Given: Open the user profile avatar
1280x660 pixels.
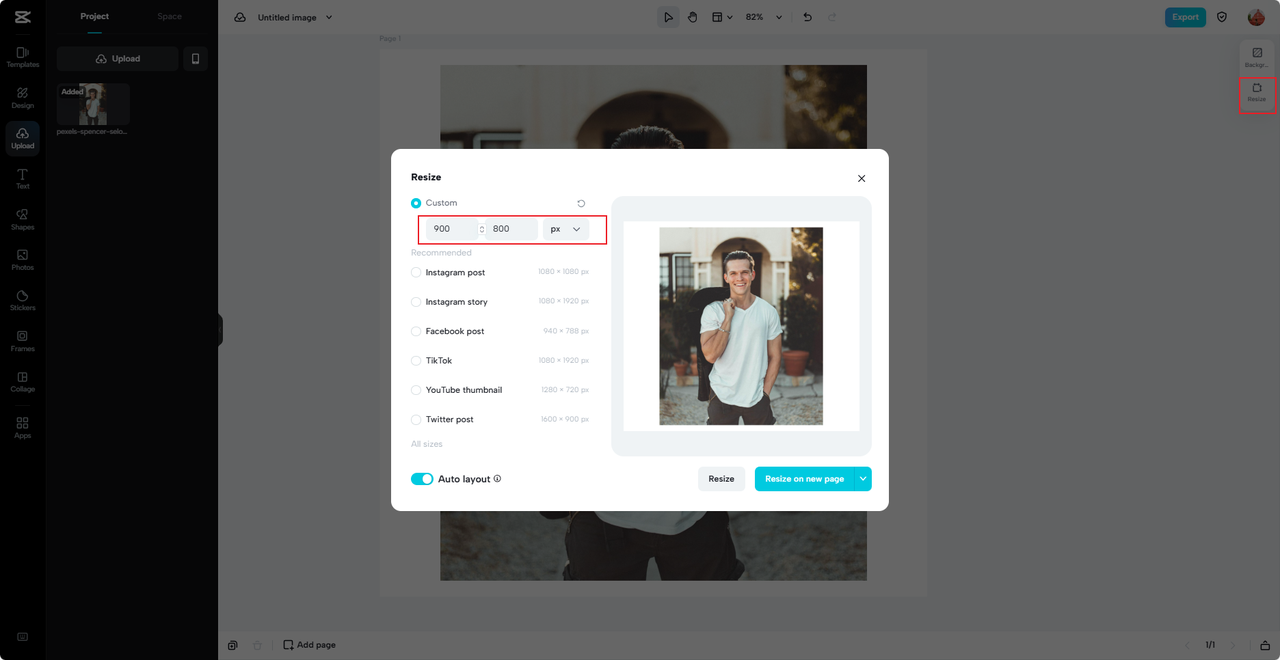Looking at the screenshot, I should click(x=1256, y=17).
